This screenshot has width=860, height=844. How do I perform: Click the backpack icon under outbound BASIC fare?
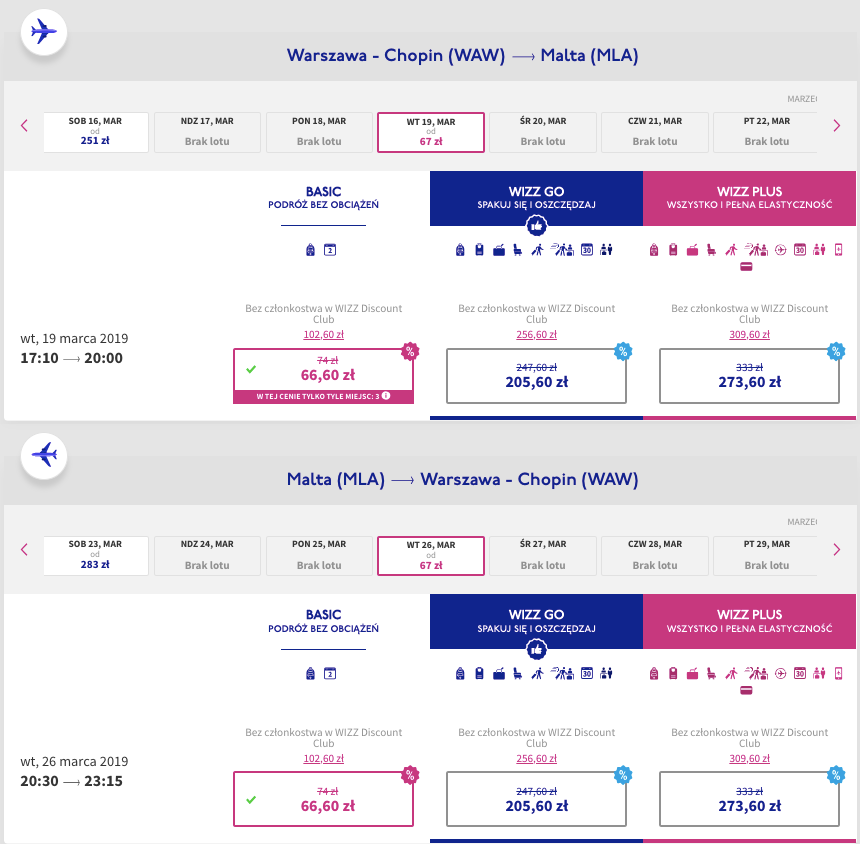click(310, 250)
